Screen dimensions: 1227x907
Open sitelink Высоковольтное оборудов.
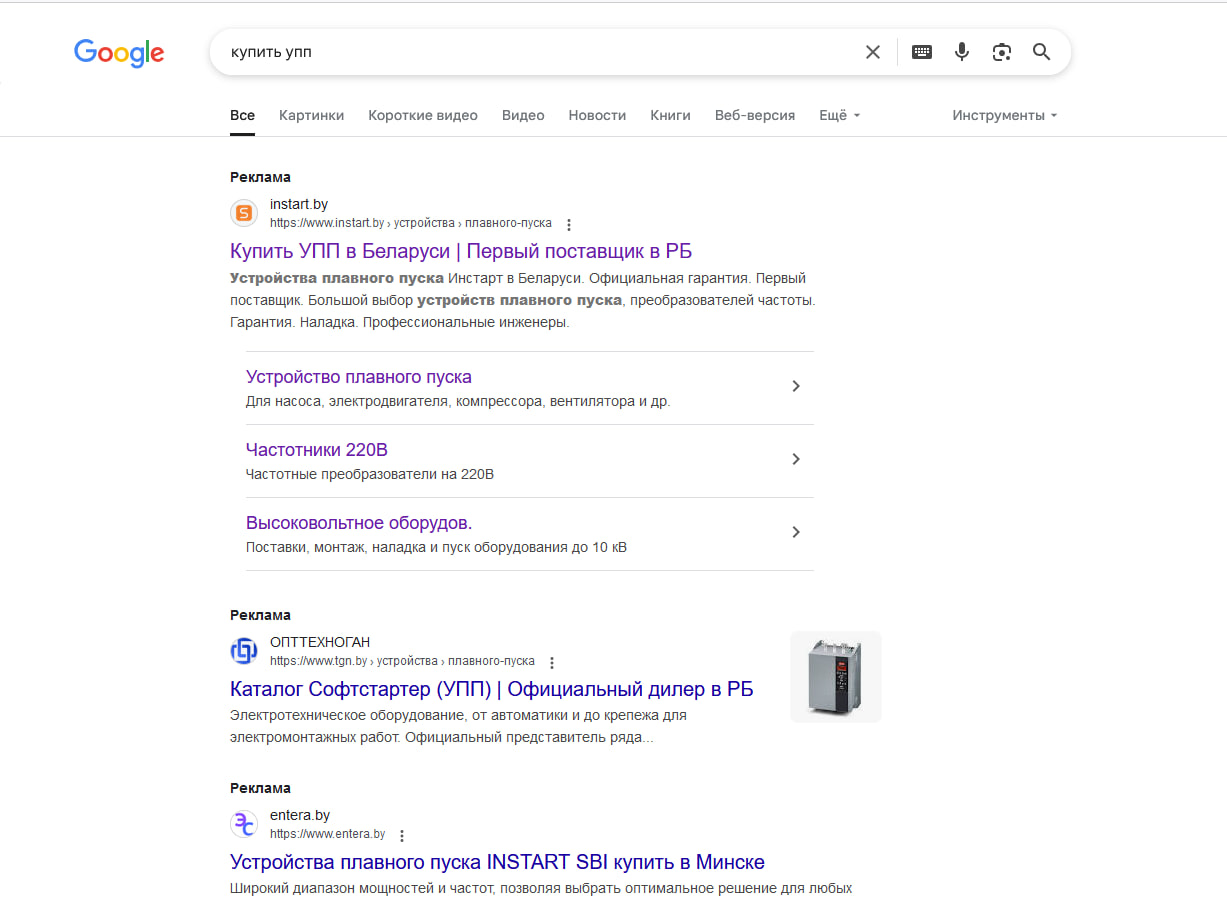coord(359,523)
